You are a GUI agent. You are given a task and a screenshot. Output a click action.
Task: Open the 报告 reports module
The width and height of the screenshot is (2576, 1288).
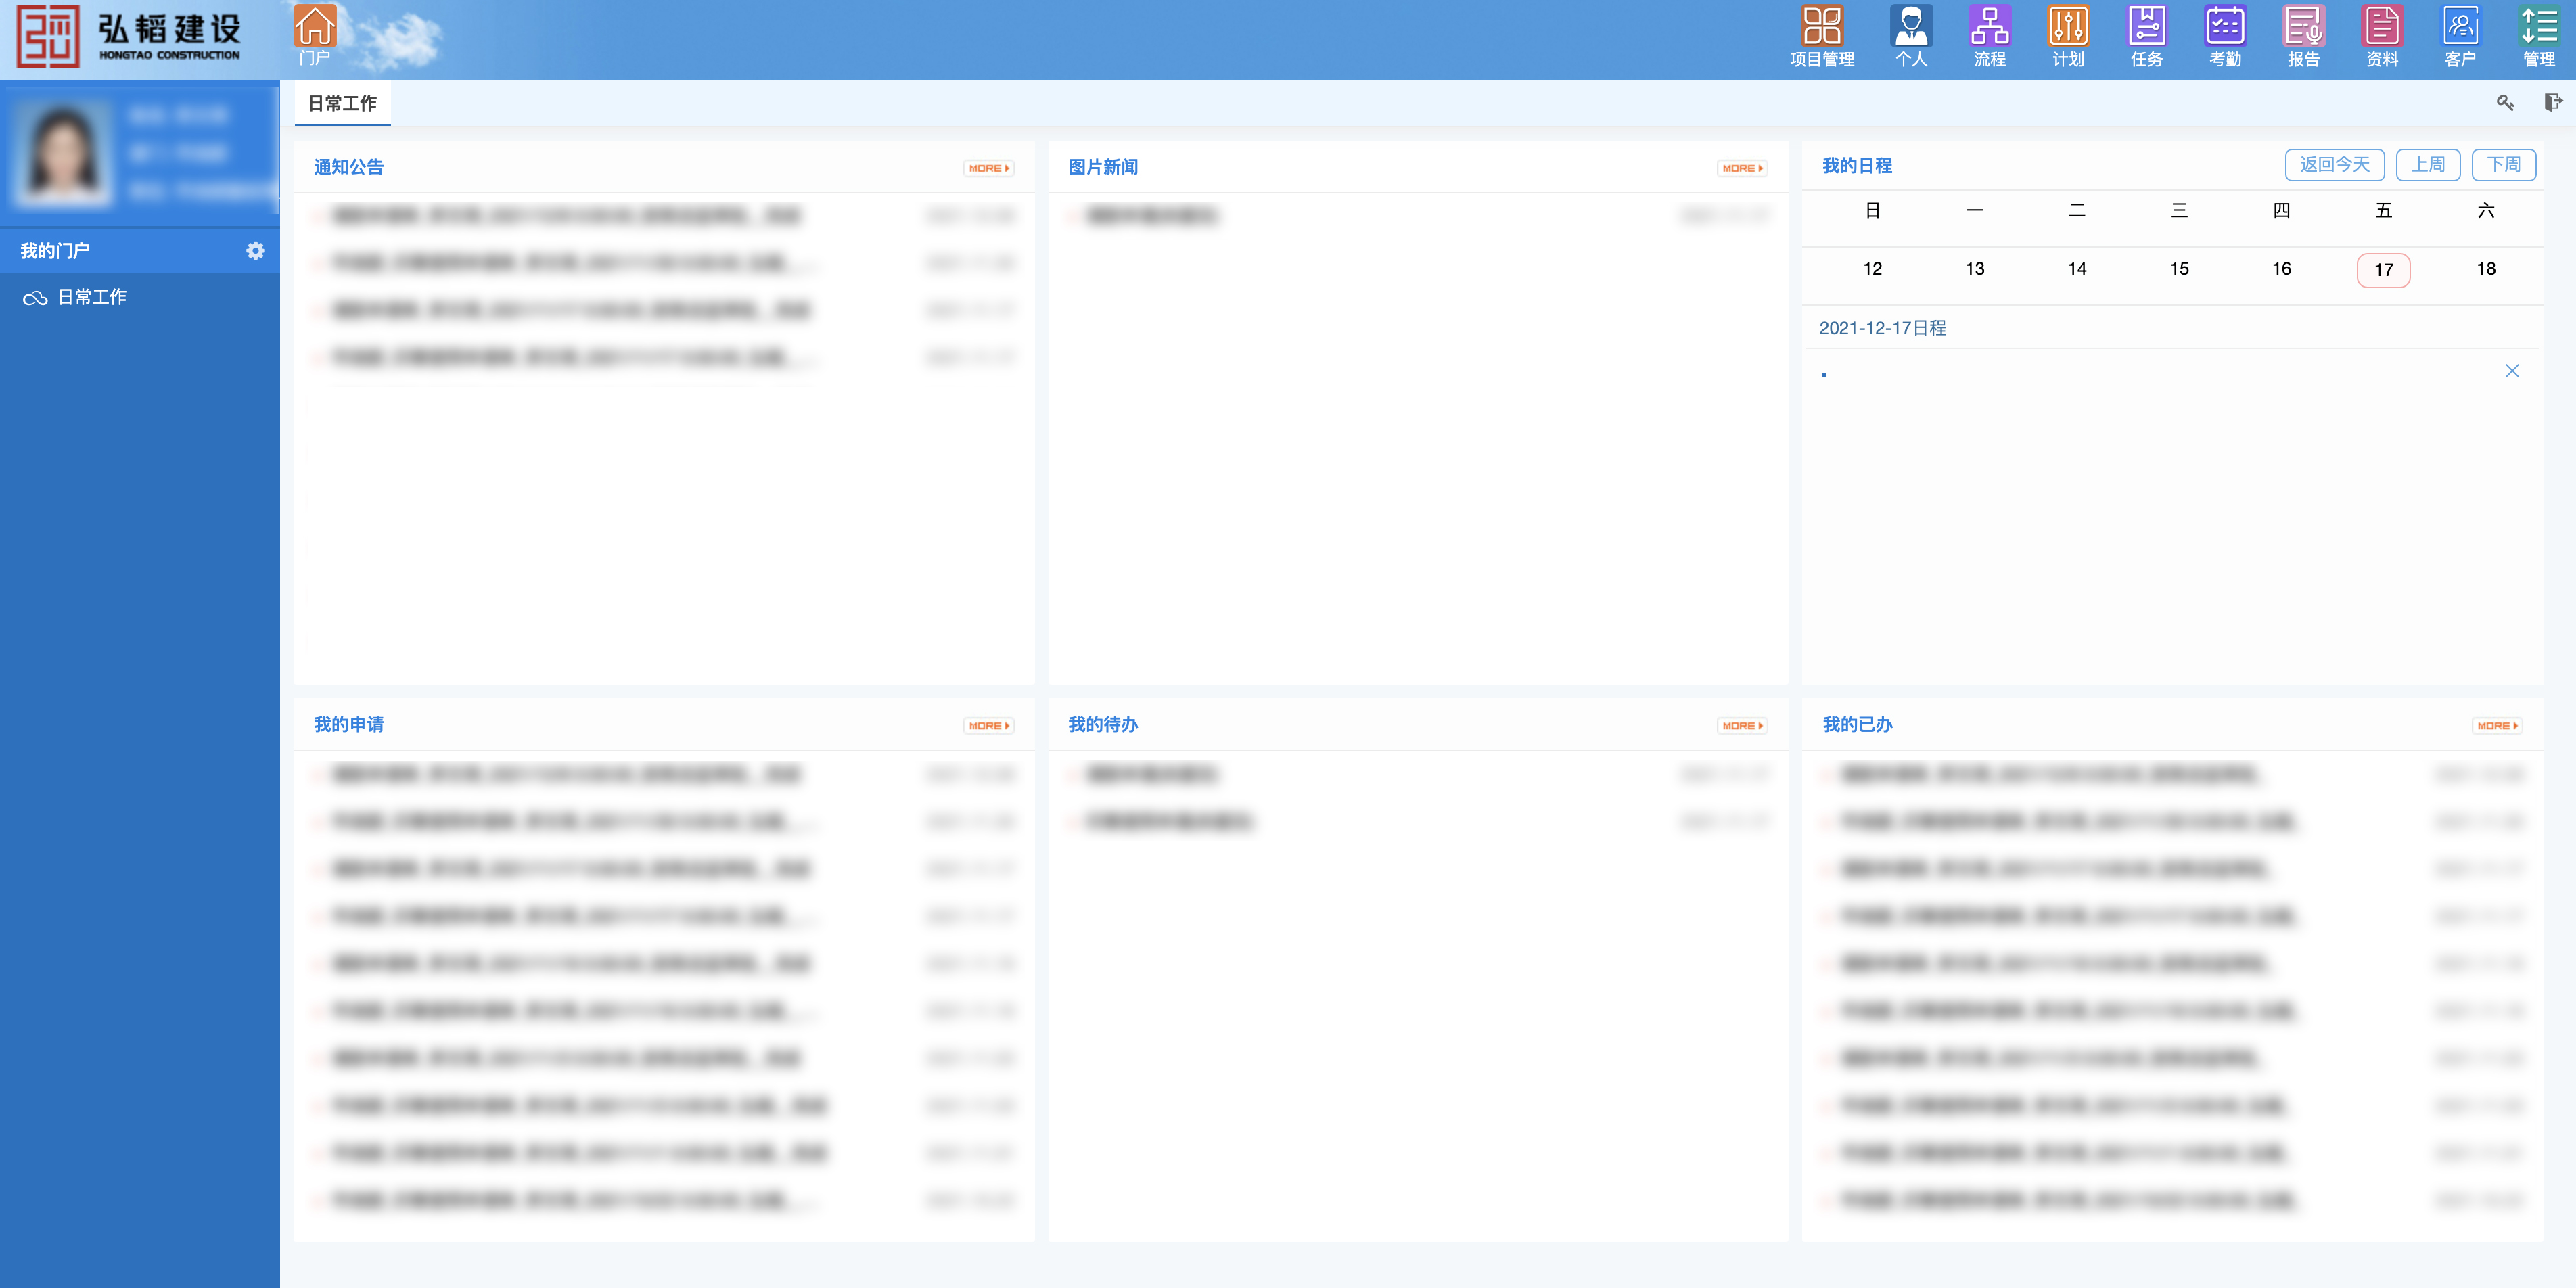coord(2303,37)
